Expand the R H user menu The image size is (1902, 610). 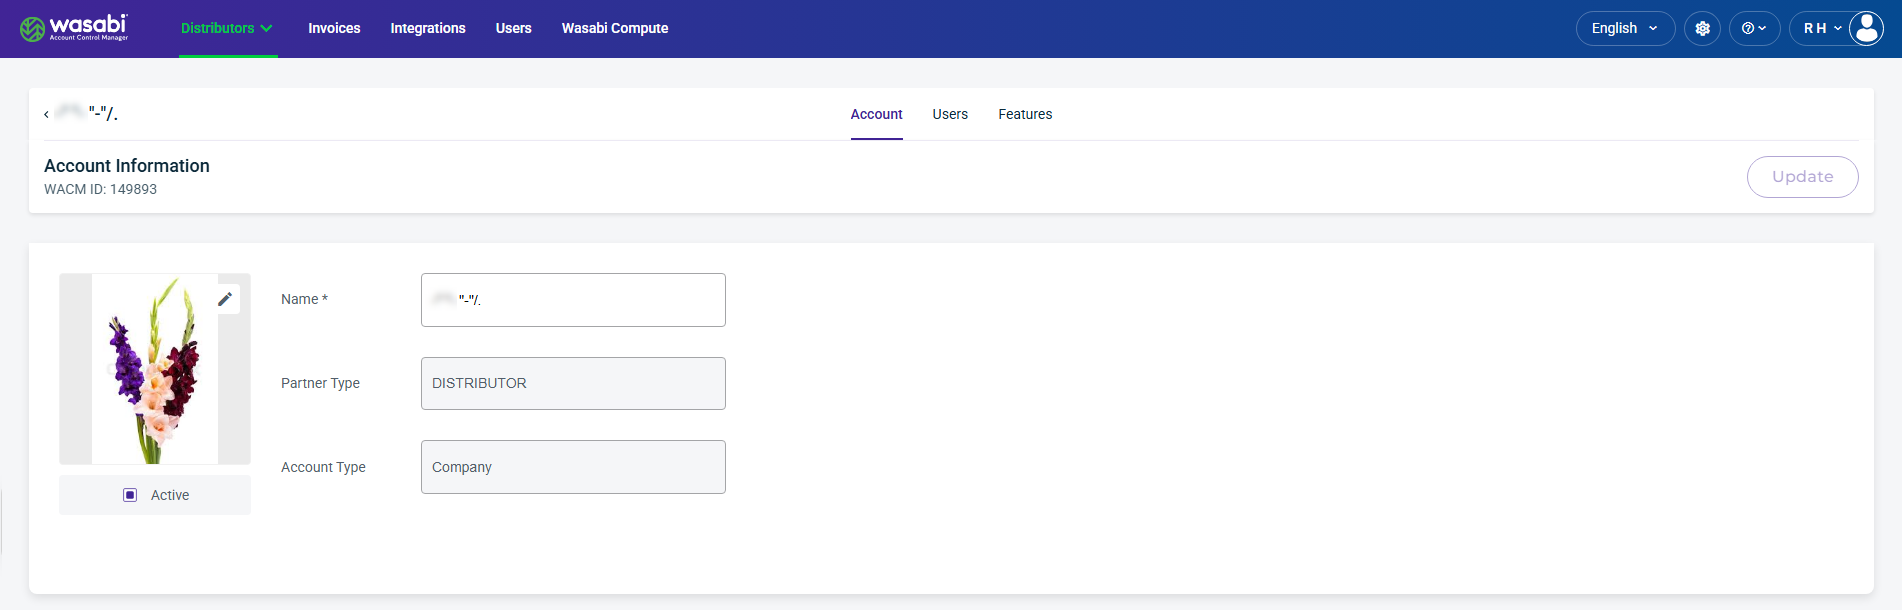click(1823, 28)
